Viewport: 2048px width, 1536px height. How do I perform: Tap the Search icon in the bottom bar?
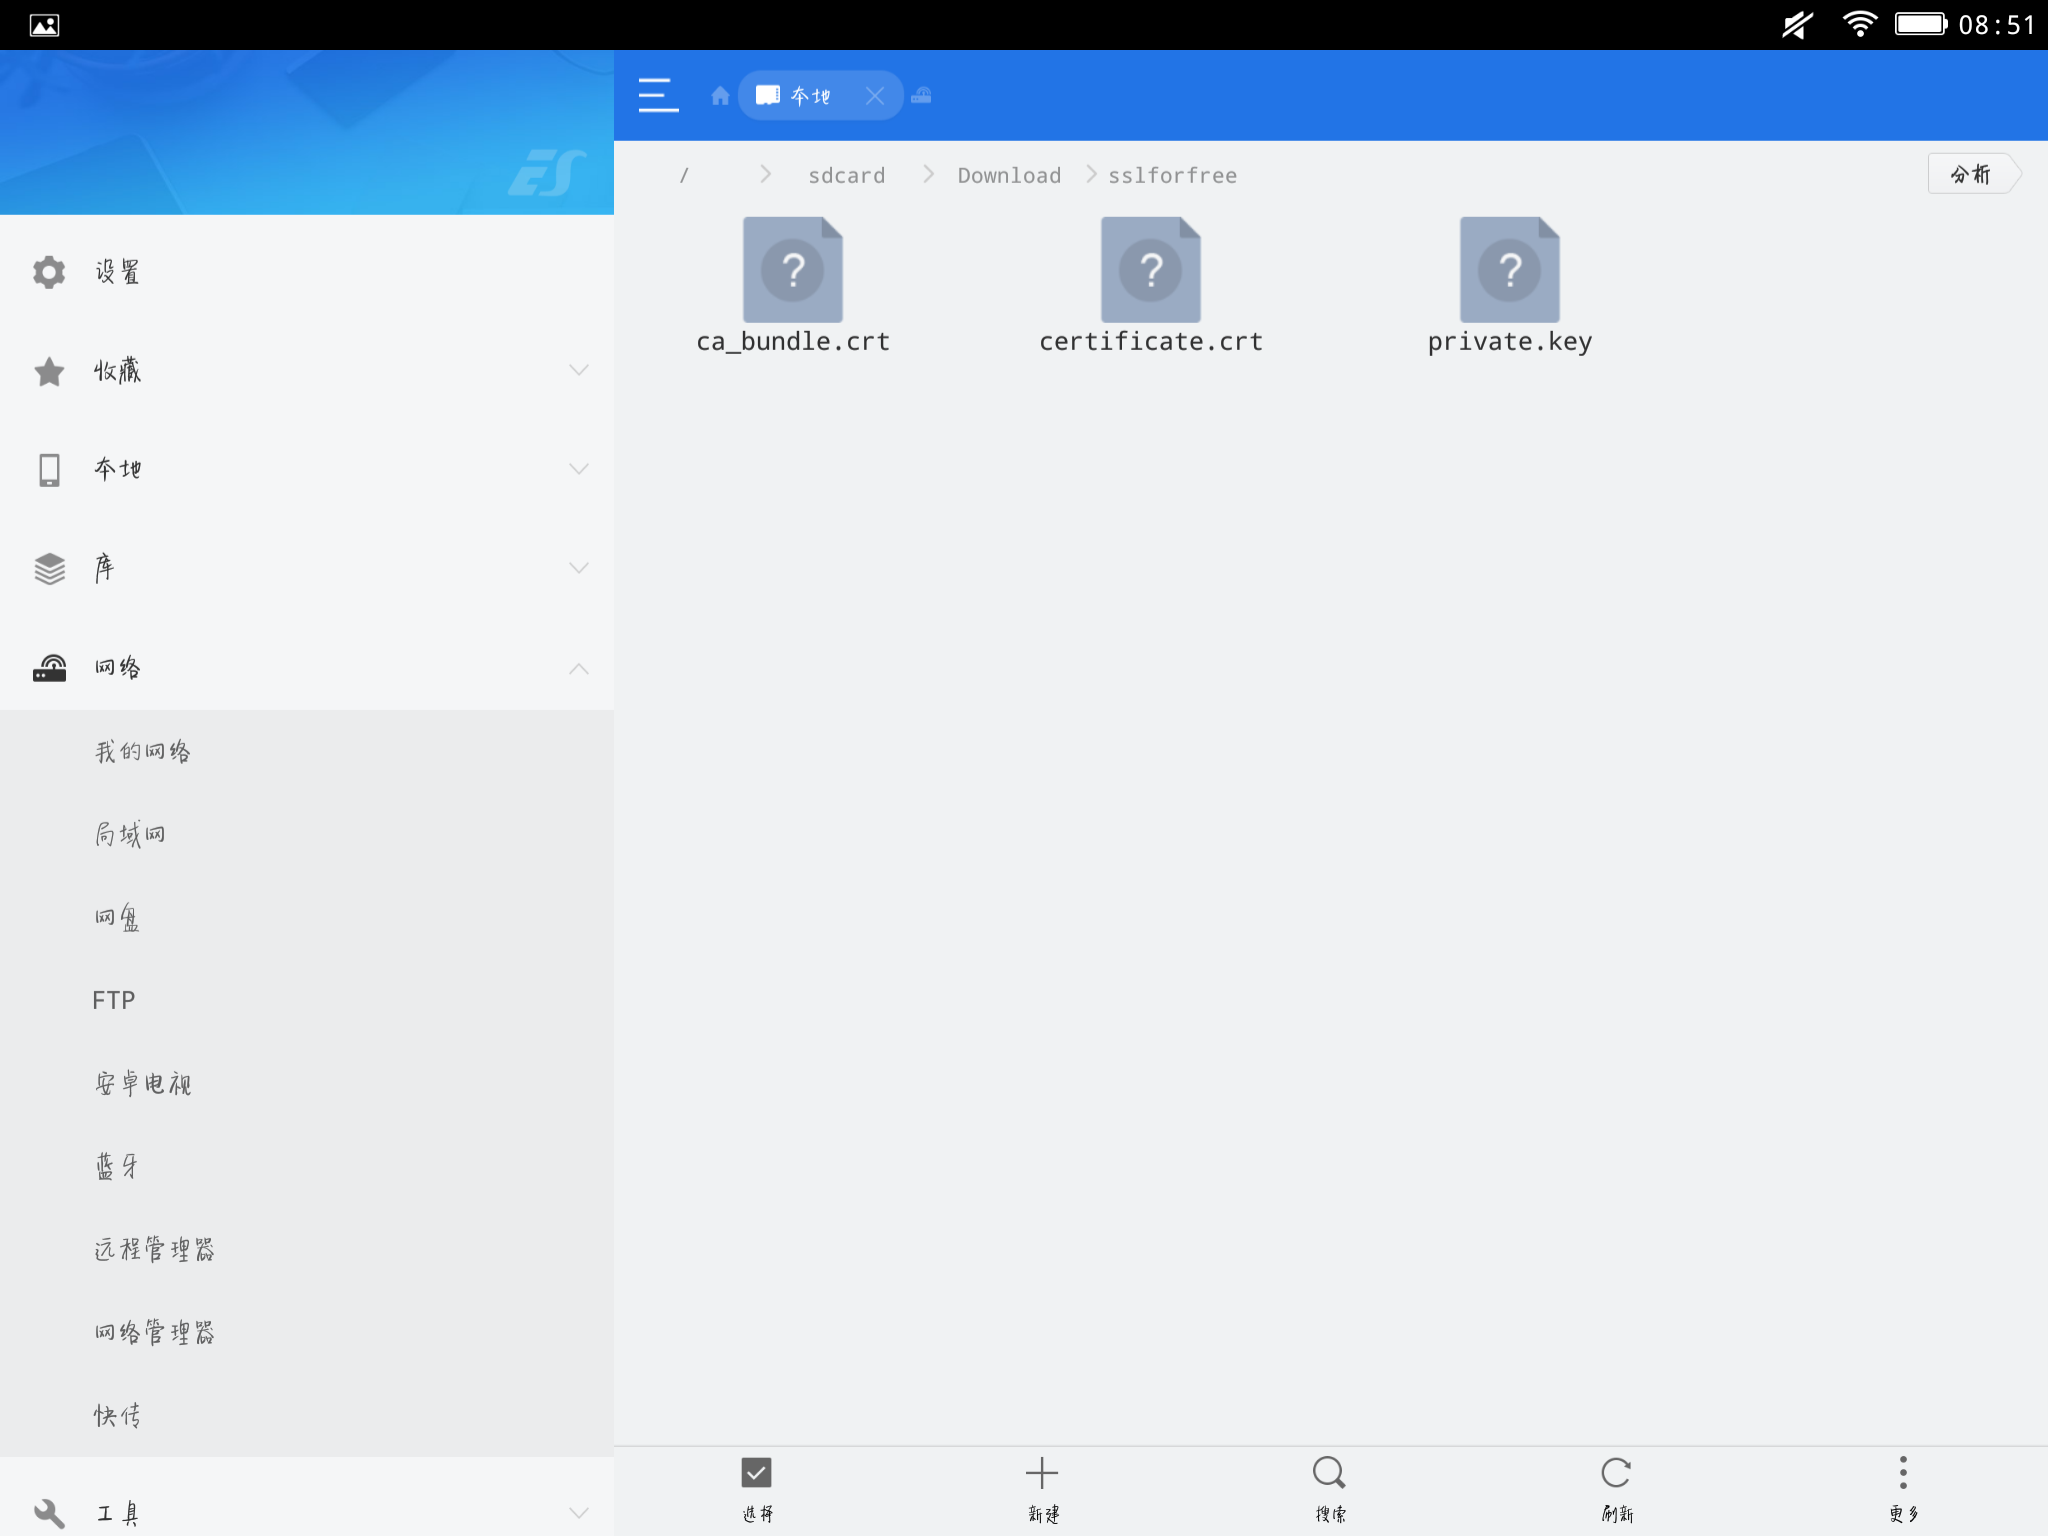point(1328,1472)
